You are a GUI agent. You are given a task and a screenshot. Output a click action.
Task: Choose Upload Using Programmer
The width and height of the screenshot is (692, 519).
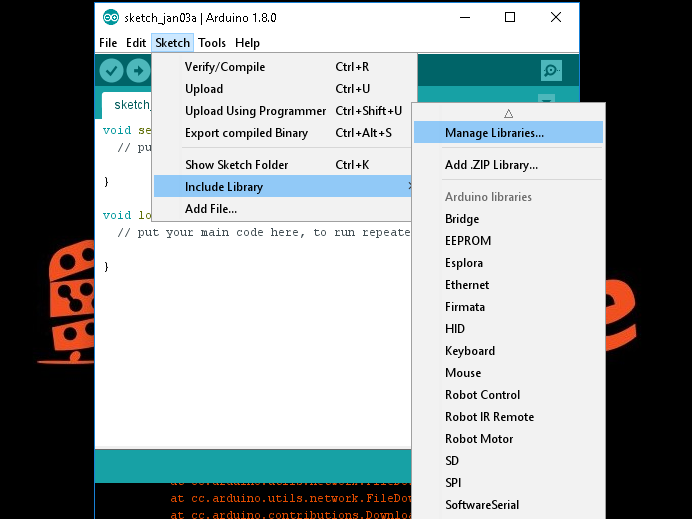[x=282, y=111]
